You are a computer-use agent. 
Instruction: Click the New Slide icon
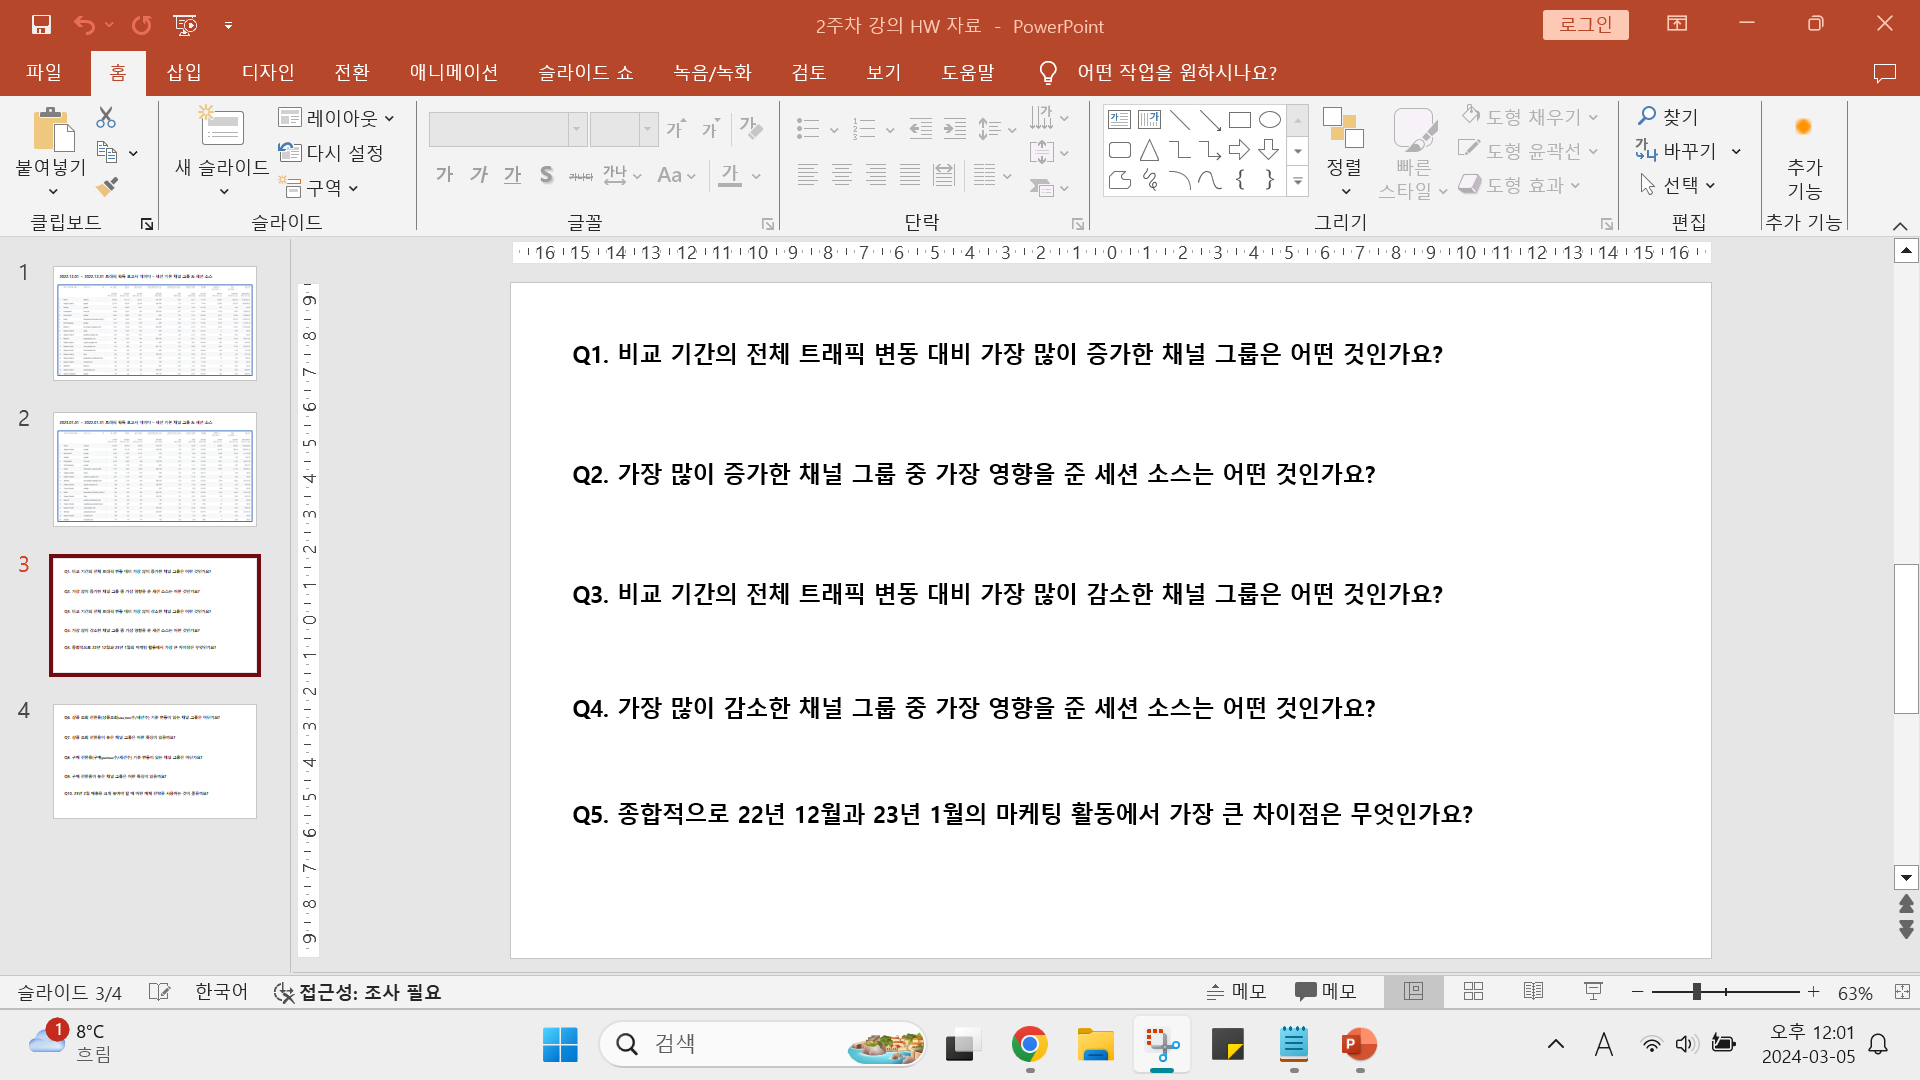pos(221,126)
